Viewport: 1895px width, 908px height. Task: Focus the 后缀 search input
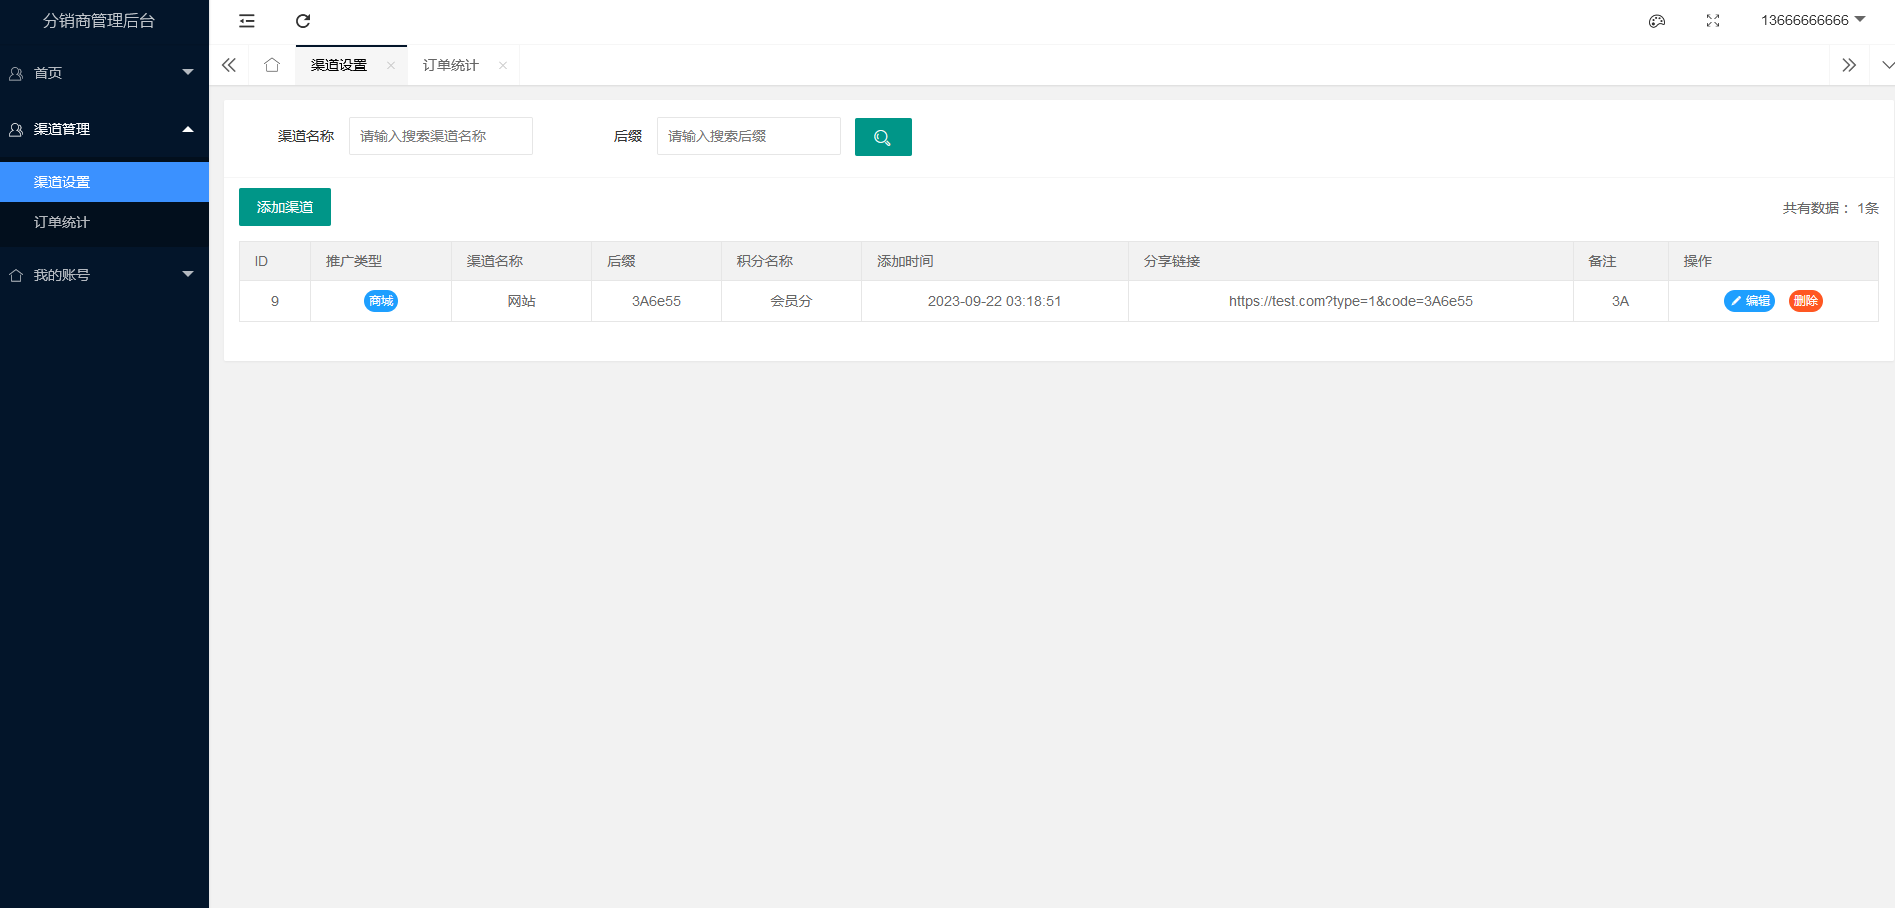pos(749,136)
